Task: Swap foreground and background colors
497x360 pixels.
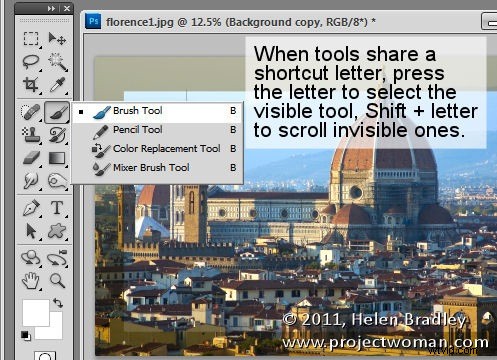Action: [x=58, y=303]
